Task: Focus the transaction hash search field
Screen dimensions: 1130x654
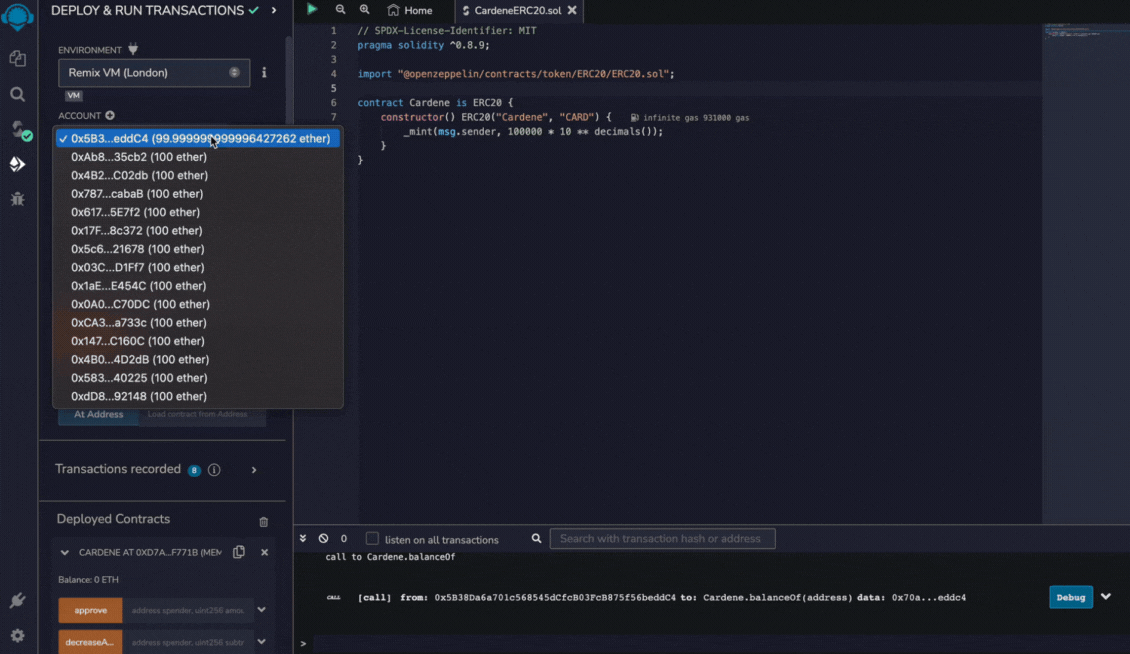Action: pos(662,539)
